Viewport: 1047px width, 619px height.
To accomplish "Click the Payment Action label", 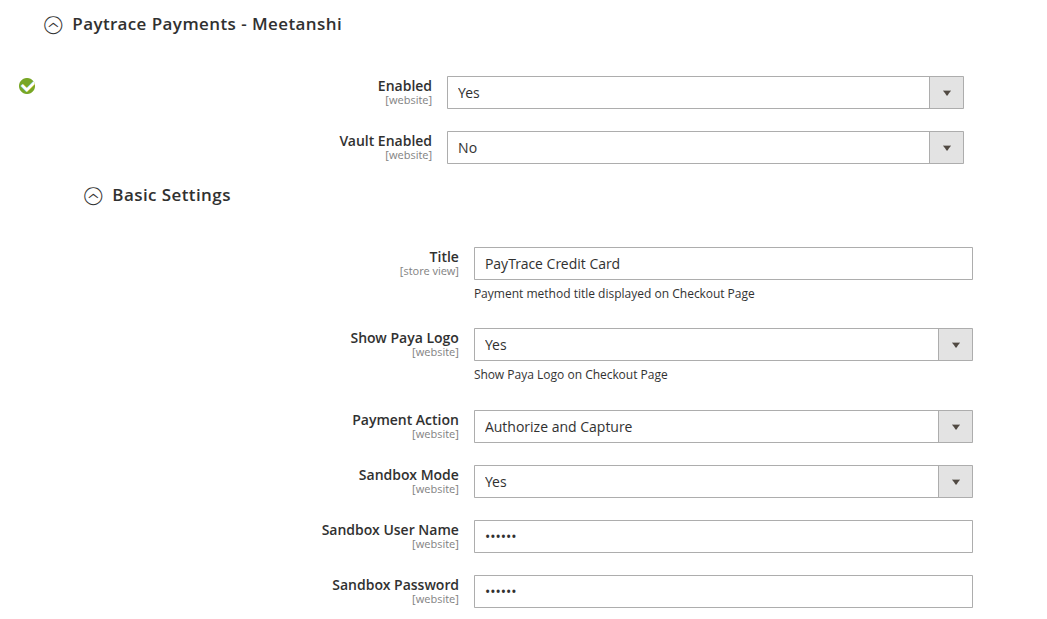I will click(x=405, y=420).
